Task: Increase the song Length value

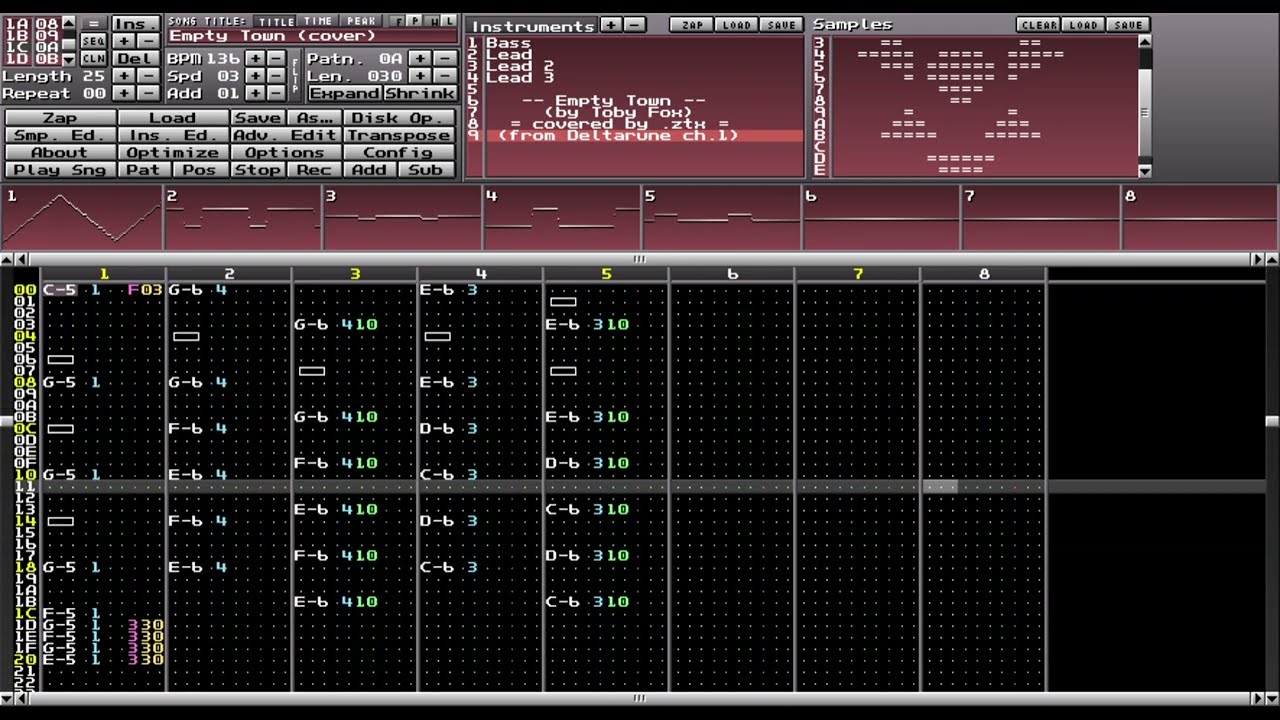Action: pyautogui.click(x=123, y=76)
